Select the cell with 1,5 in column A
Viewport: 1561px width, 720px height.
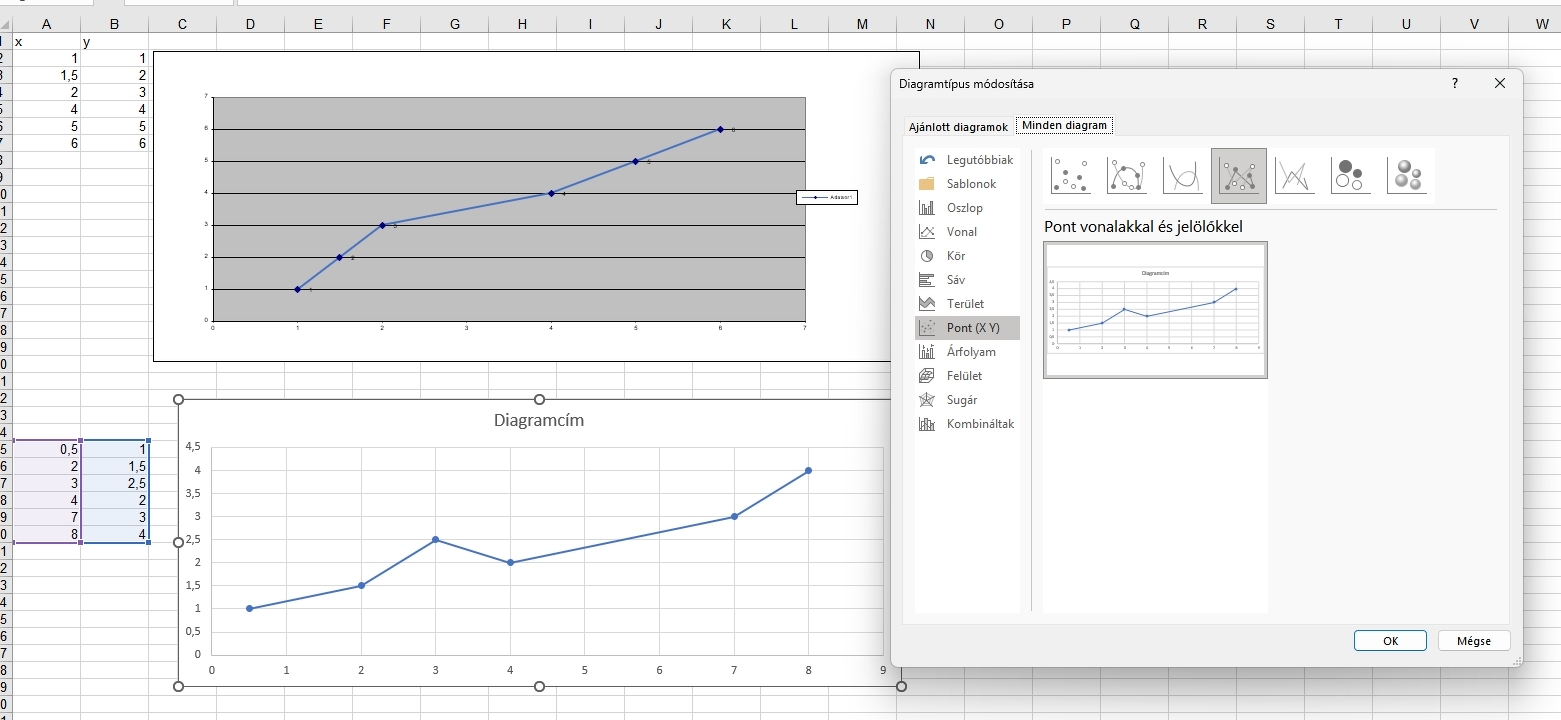(x=46, y=76)
